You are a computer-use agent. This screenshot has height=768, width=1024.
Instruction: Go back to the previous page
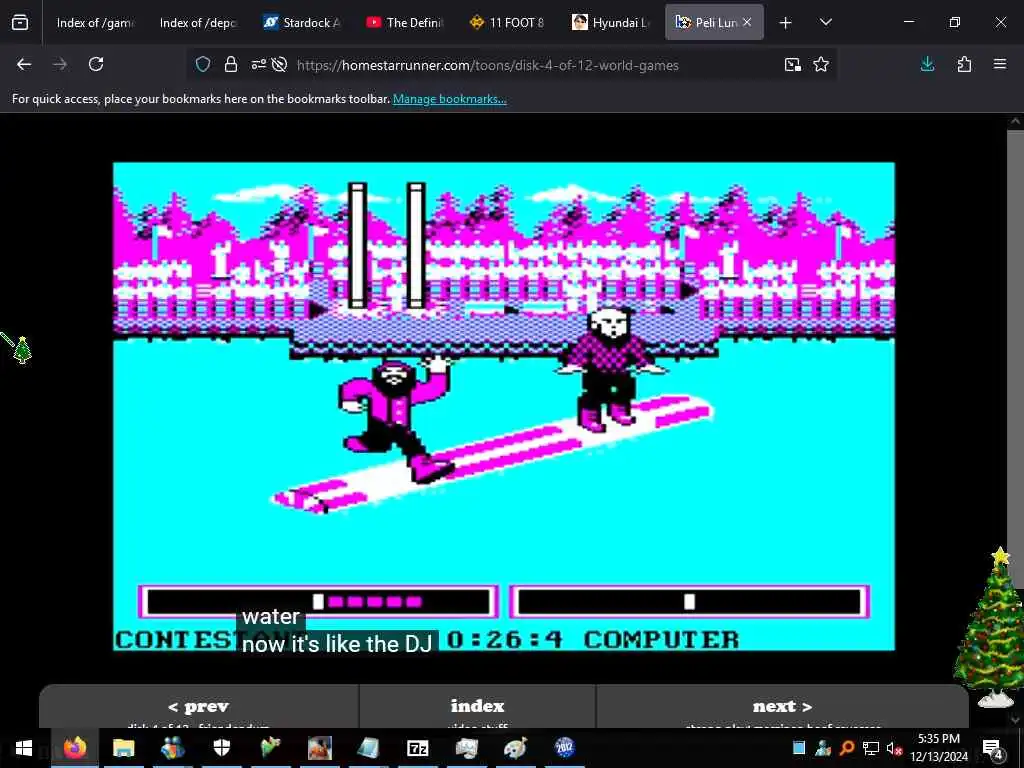24,64
